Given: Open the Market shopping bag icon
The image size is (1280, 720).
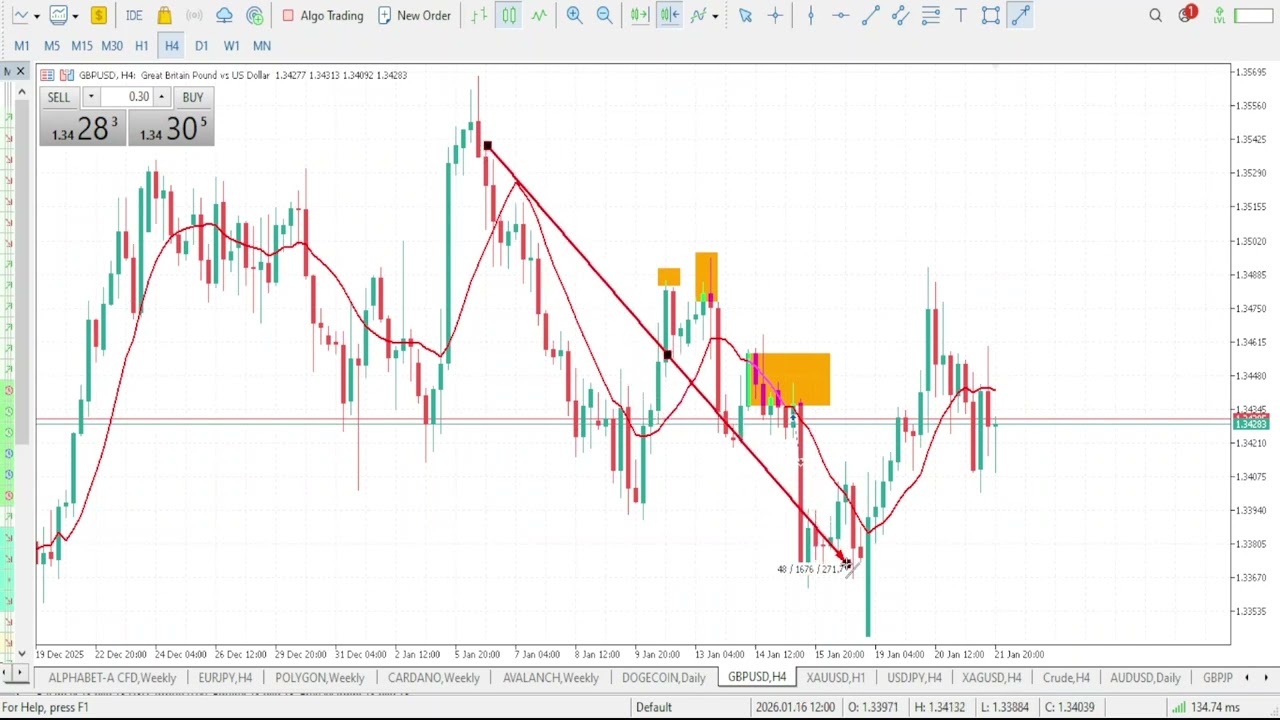Looking at the screenshot, I should [164, 15].
